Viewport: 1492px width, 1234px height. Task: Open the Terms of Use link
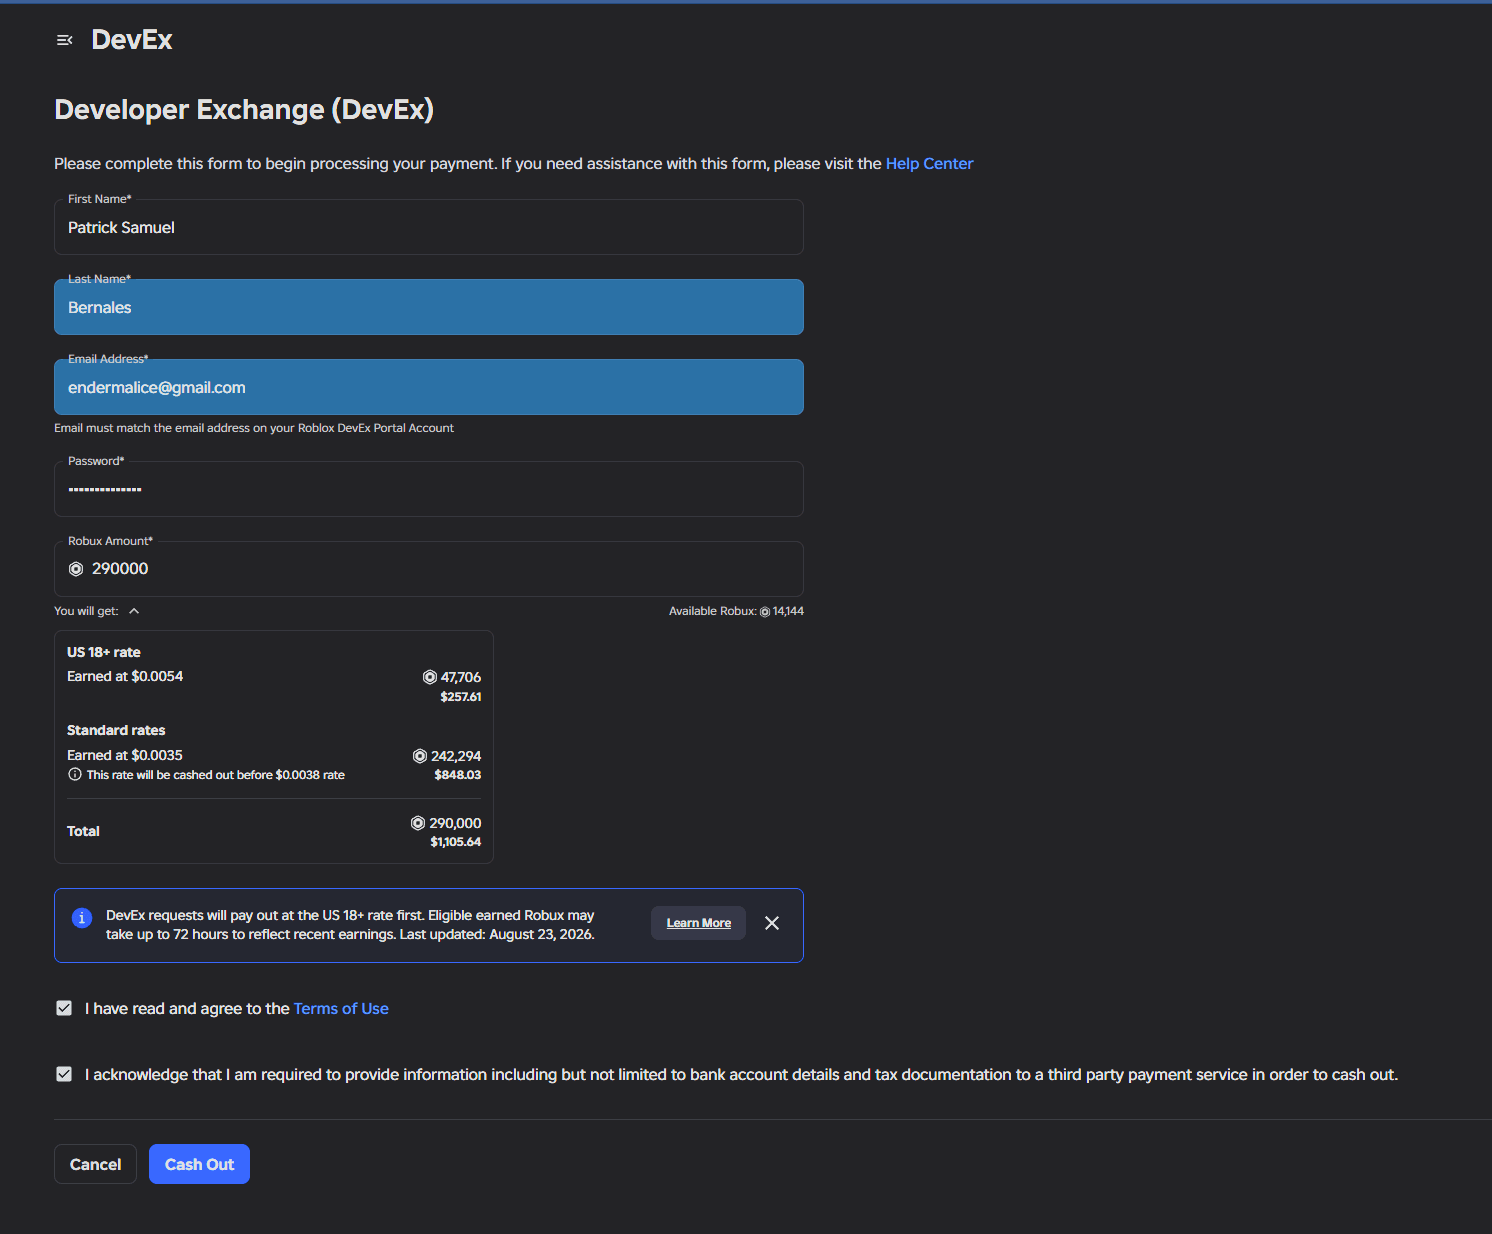click(341, 1009)
